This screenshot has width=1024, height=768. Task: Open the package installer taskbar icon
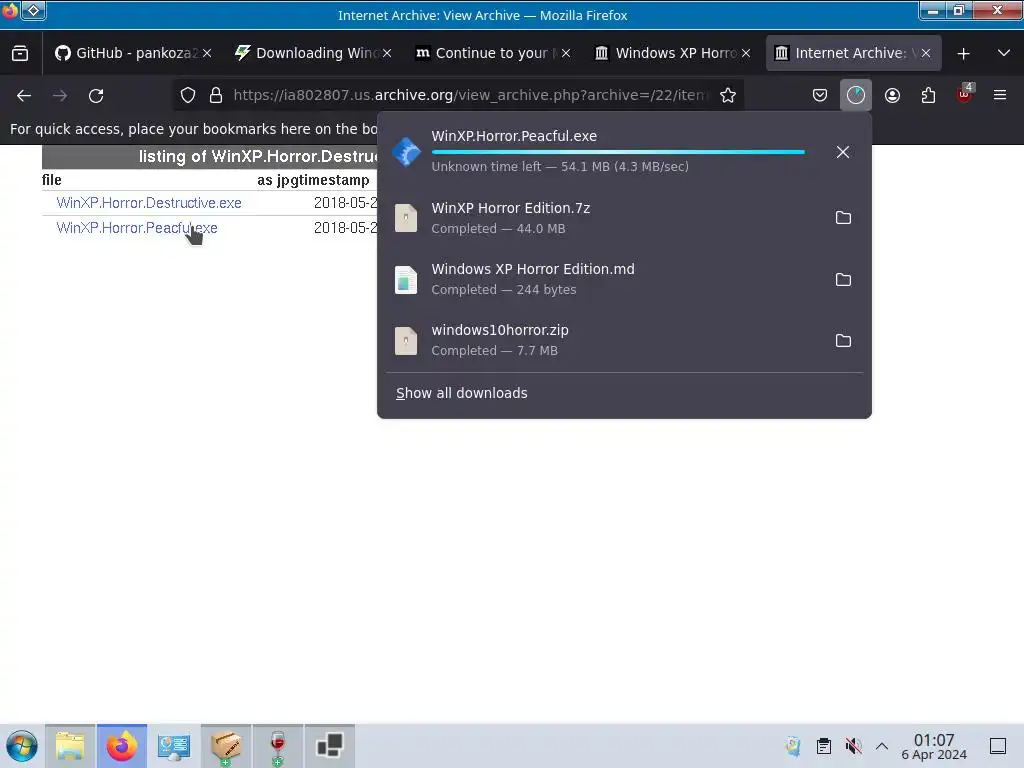tap(225, 746)
